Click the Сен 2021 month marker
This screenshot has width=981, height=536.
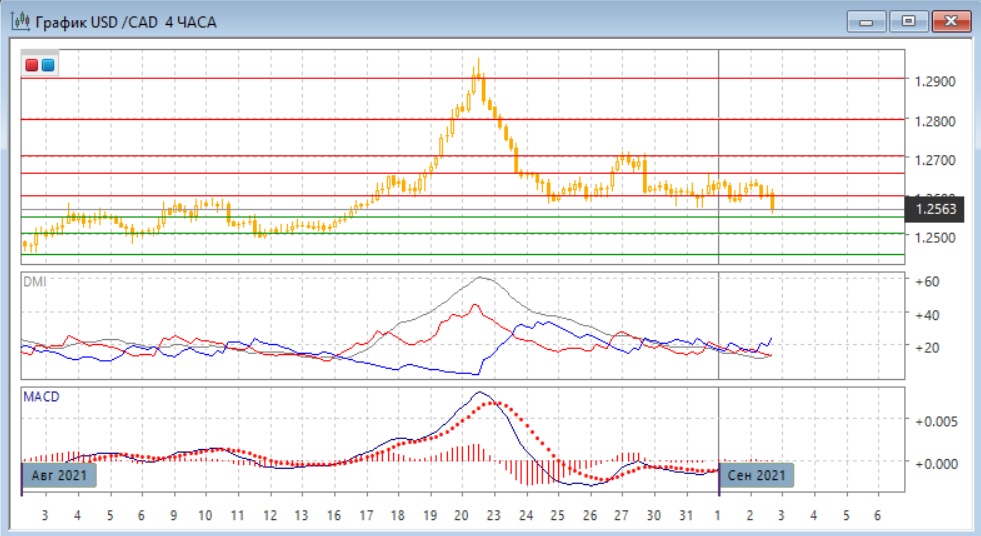tap(757, 475)
